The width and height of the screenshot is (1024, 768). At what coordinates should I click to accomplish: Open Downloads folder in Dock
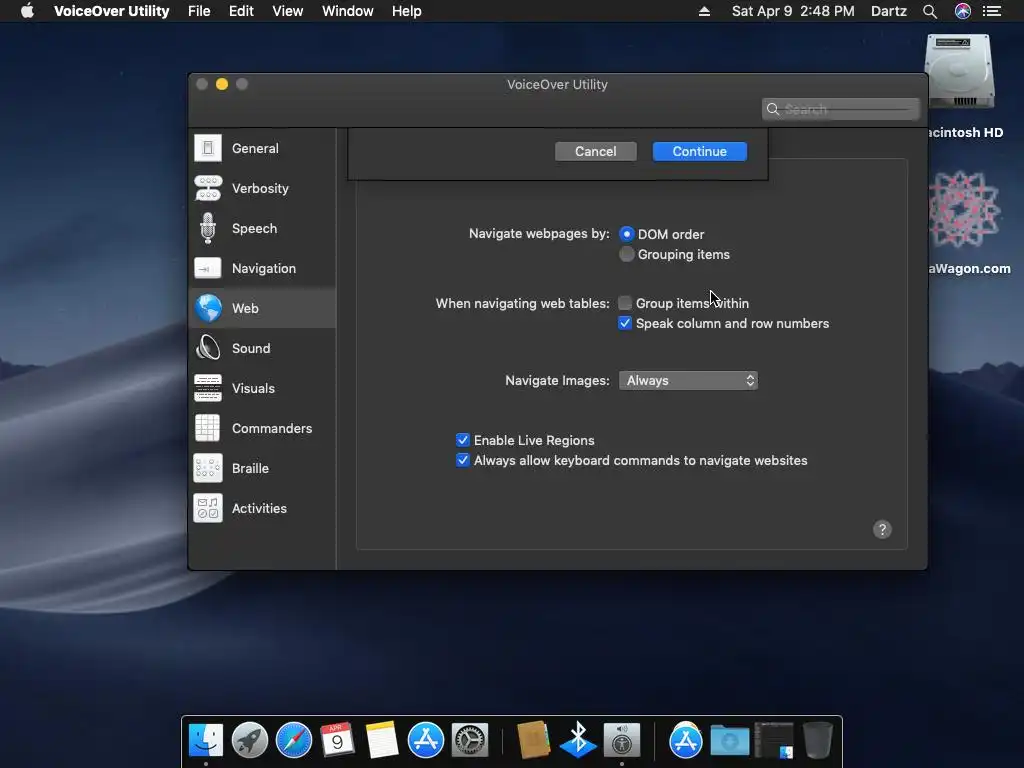(x=729, y=741)
